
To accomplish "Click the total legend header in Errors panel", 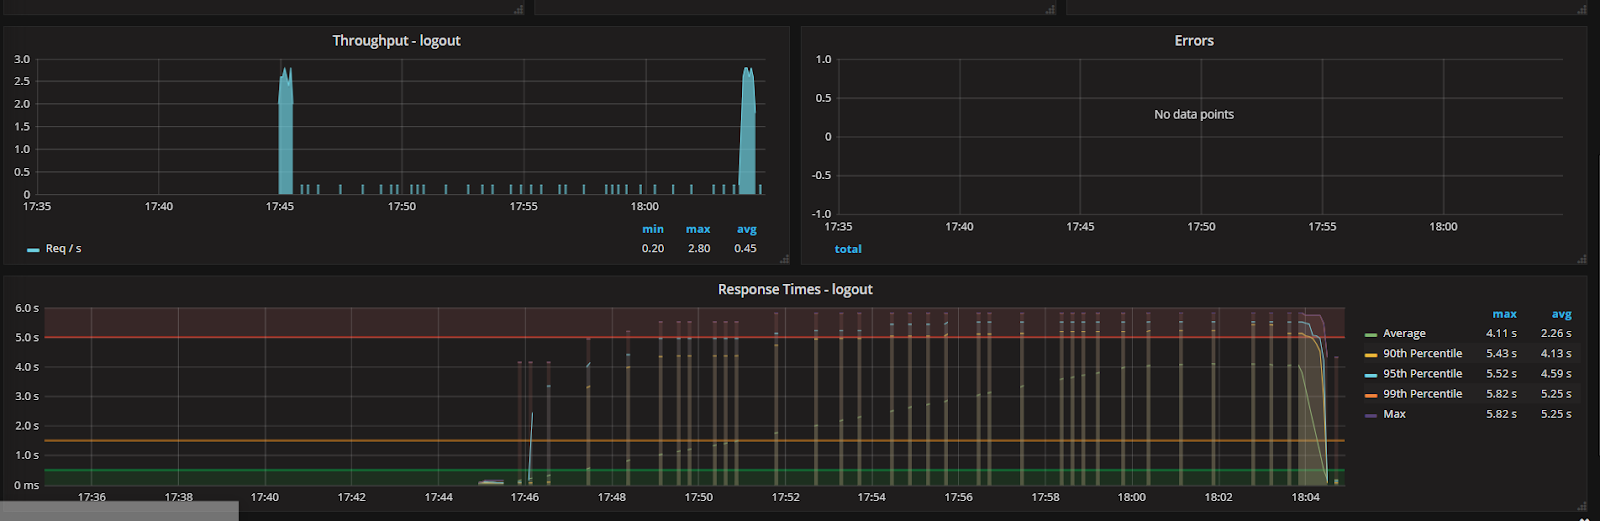I will point(848,249).
